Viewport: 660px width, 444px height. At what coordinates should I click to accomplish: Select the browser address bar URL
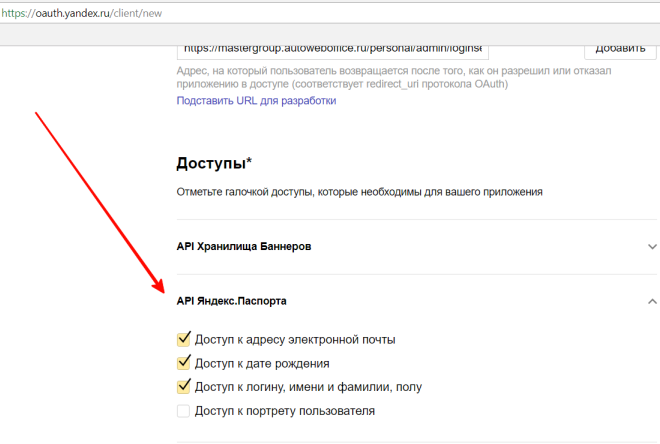pyautogui.click(x=82, y=13)
